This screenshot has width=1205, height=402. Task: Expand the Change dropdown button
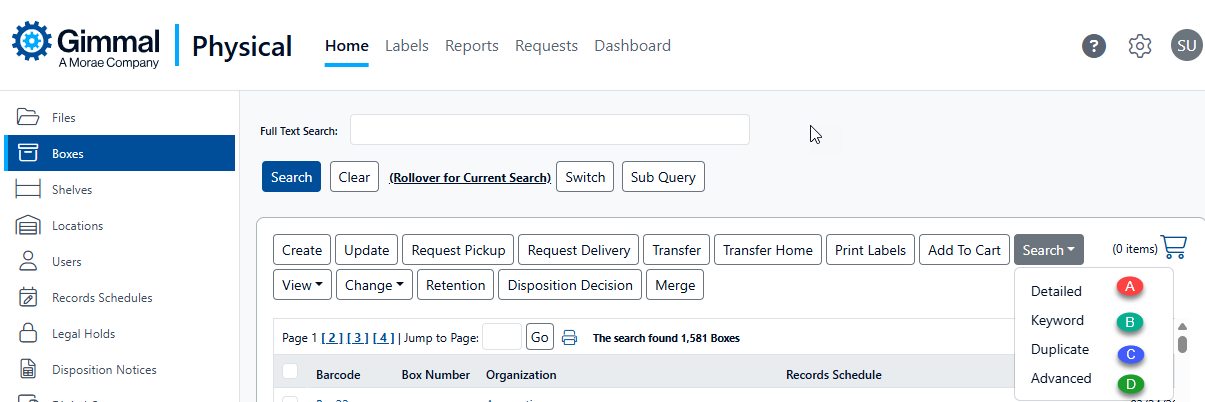[374, 285]
